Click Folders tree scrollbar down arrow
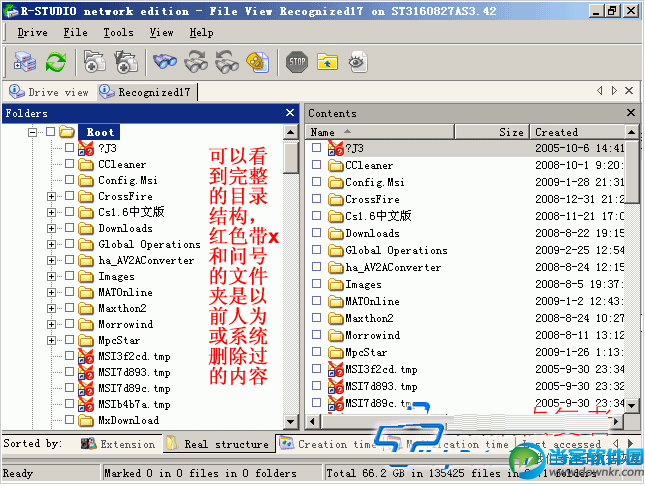 pyautogui.click(x=290, y=421)
